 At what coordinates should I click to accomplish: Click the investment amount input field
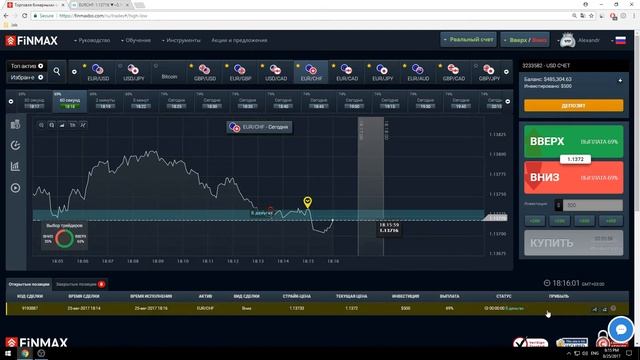pos(593,205)
